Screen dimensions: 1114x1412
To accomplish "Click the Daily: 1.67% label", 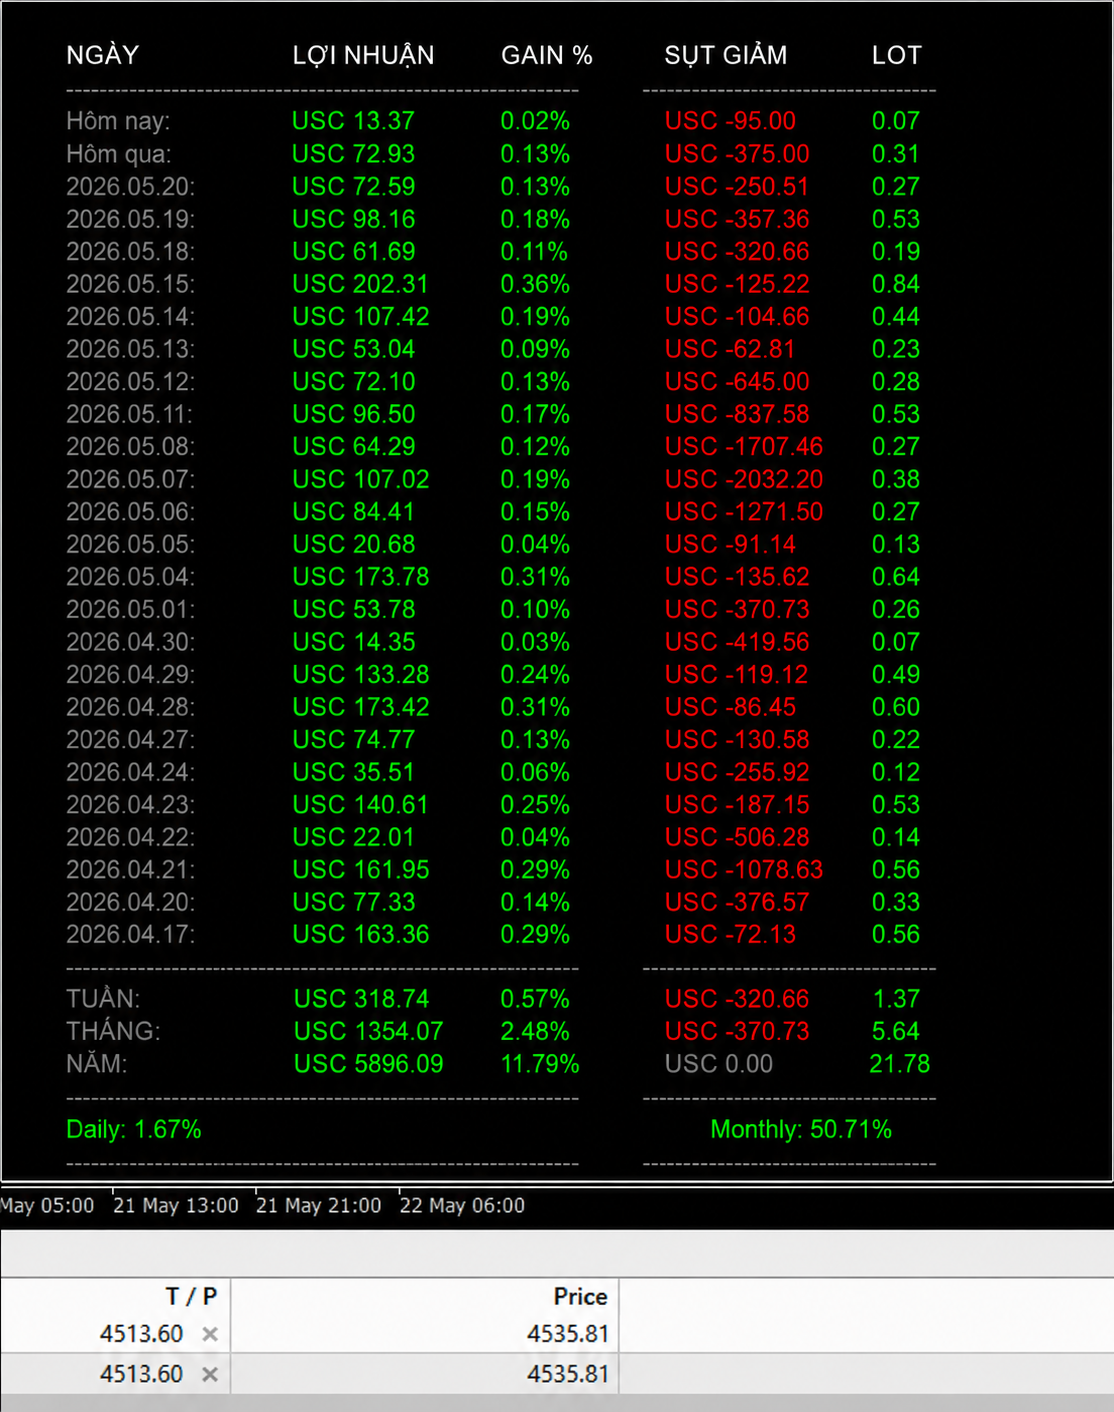I will click(x=134, y=1129).
